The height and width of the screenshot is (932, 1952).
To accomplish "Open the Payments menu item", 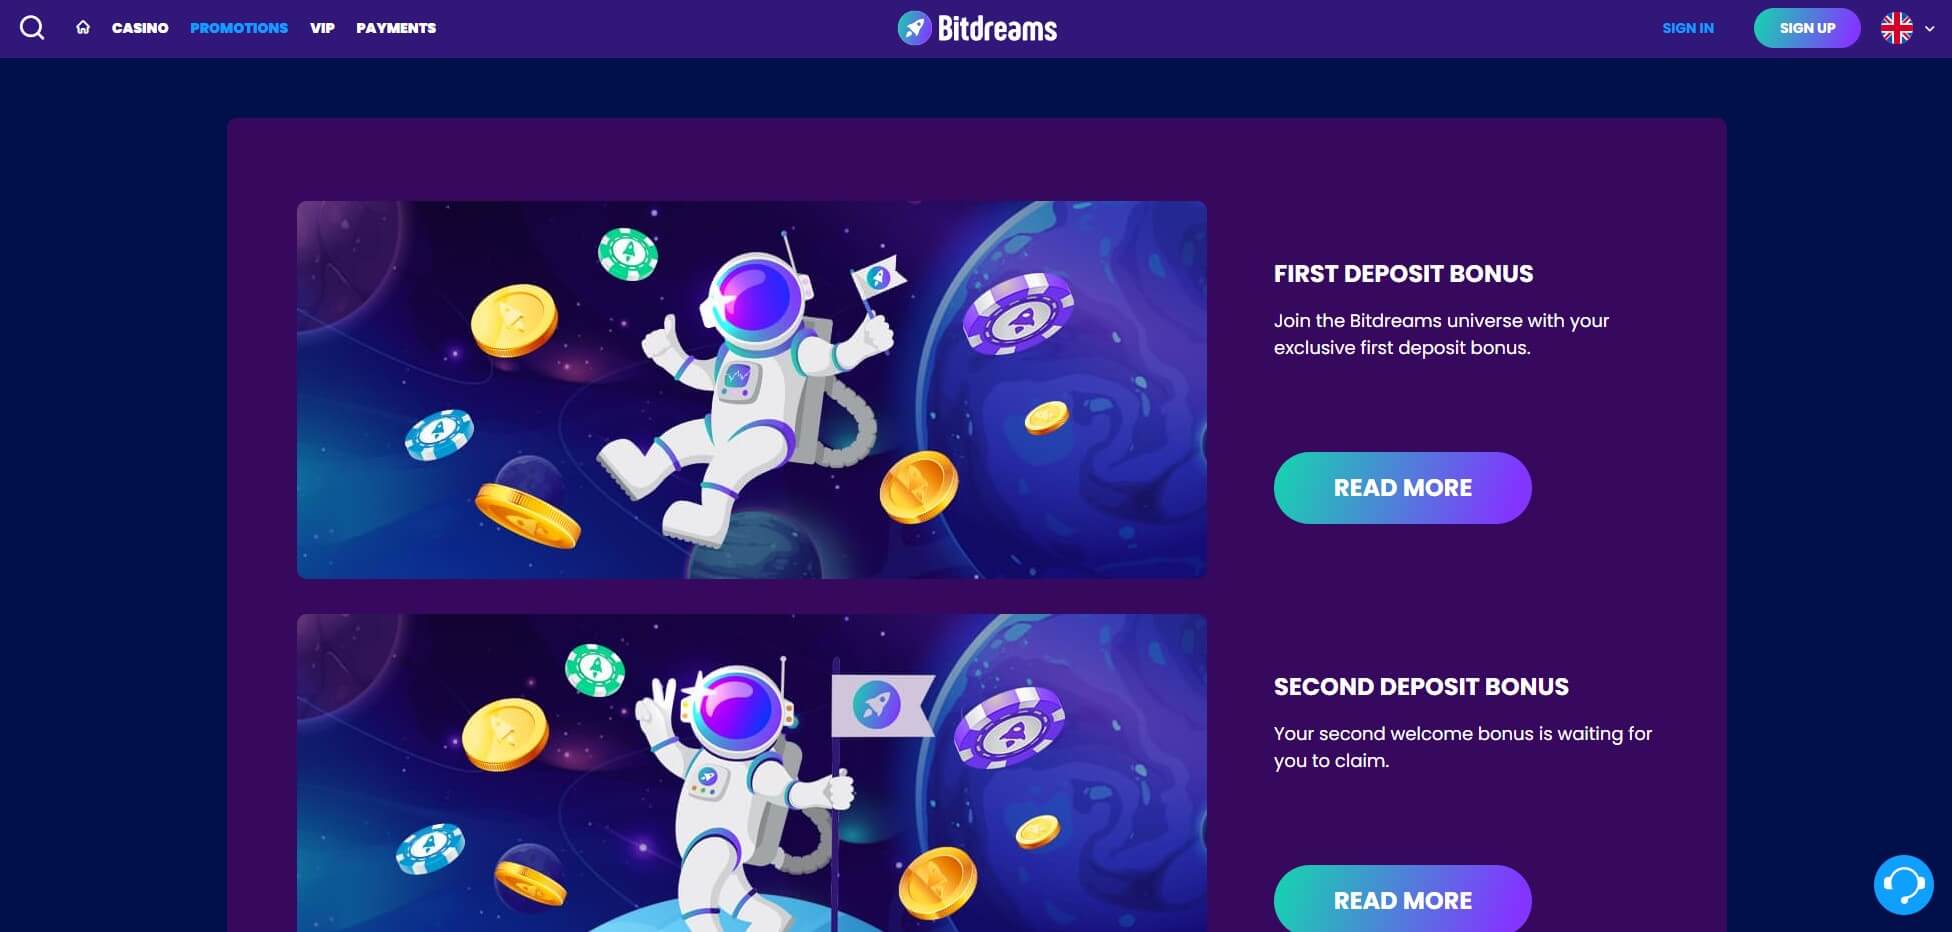I will (396, 28).
